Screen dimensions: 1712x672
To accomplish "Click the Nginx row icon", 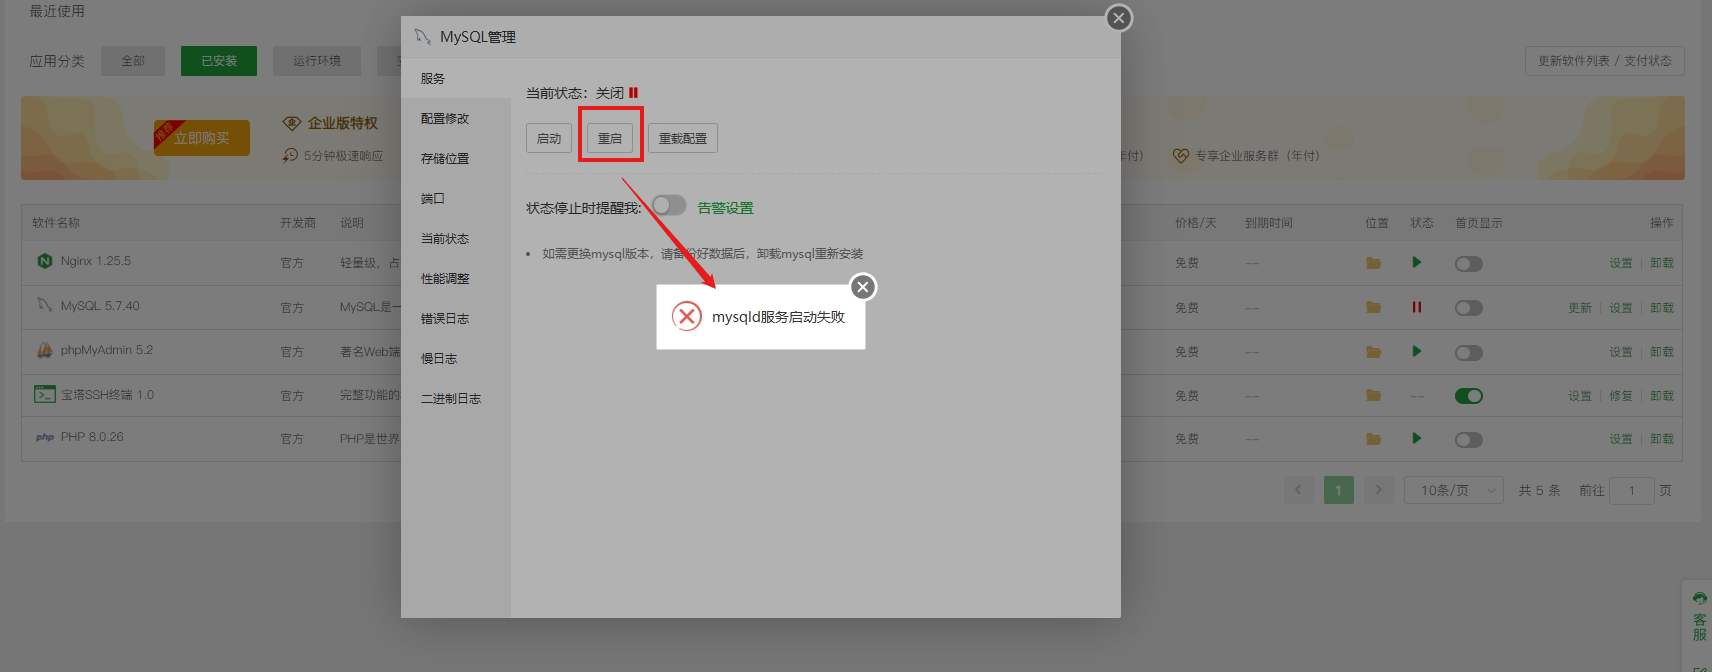I will click(44, 261).
